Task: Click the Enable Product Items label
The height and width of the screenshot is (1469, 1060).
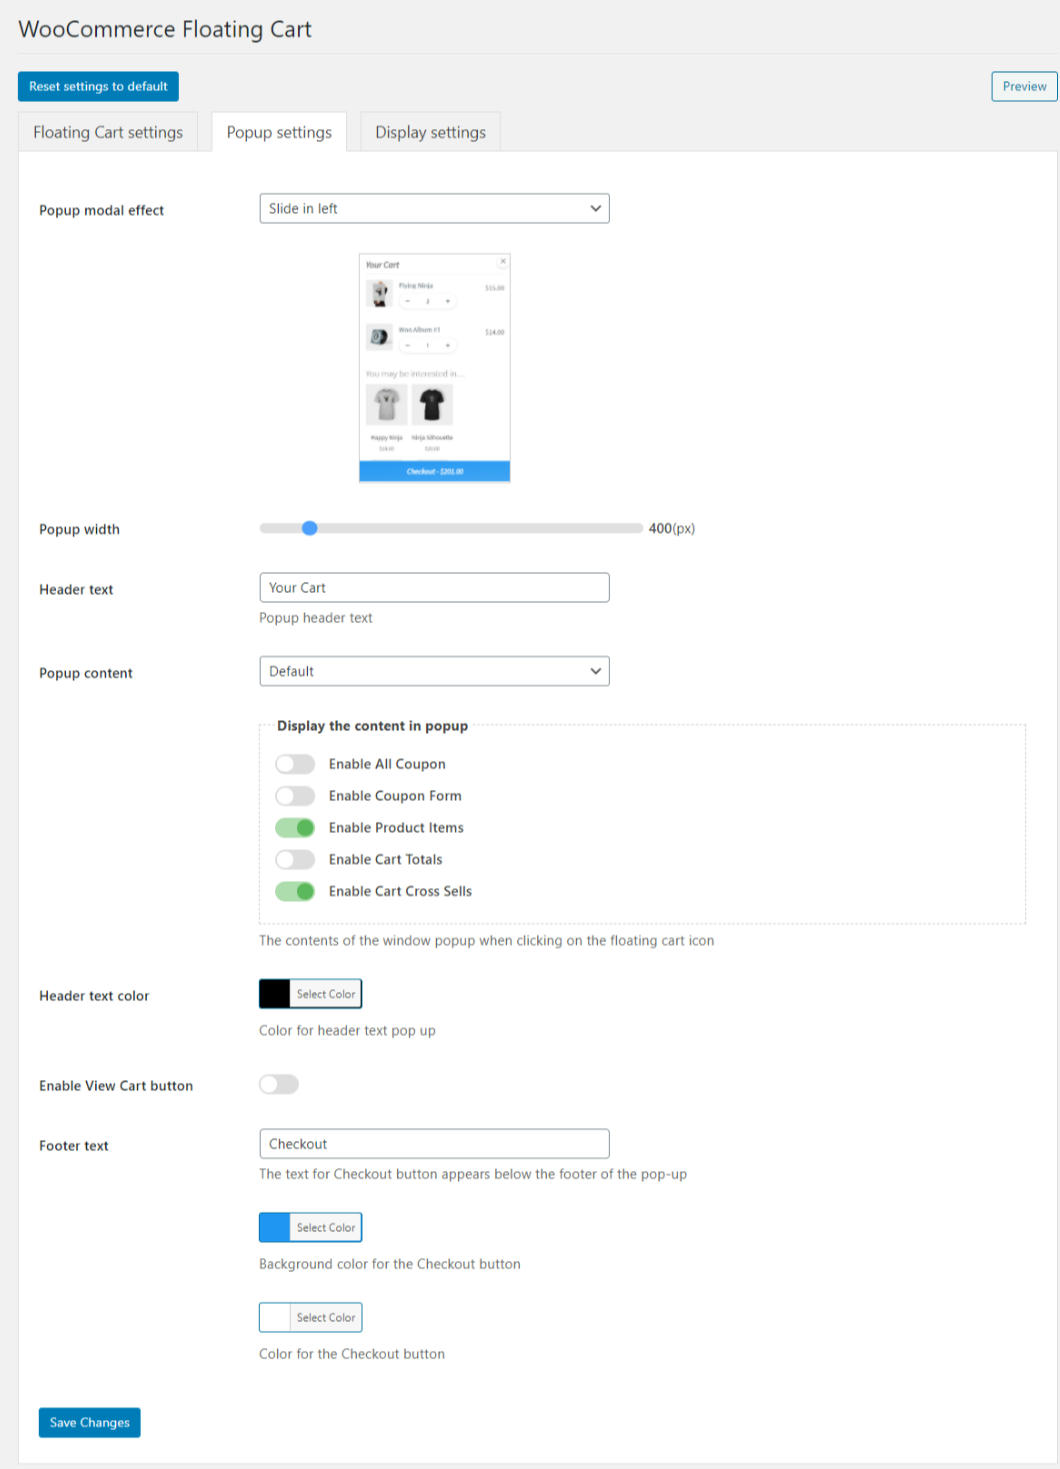Action: 396,828
